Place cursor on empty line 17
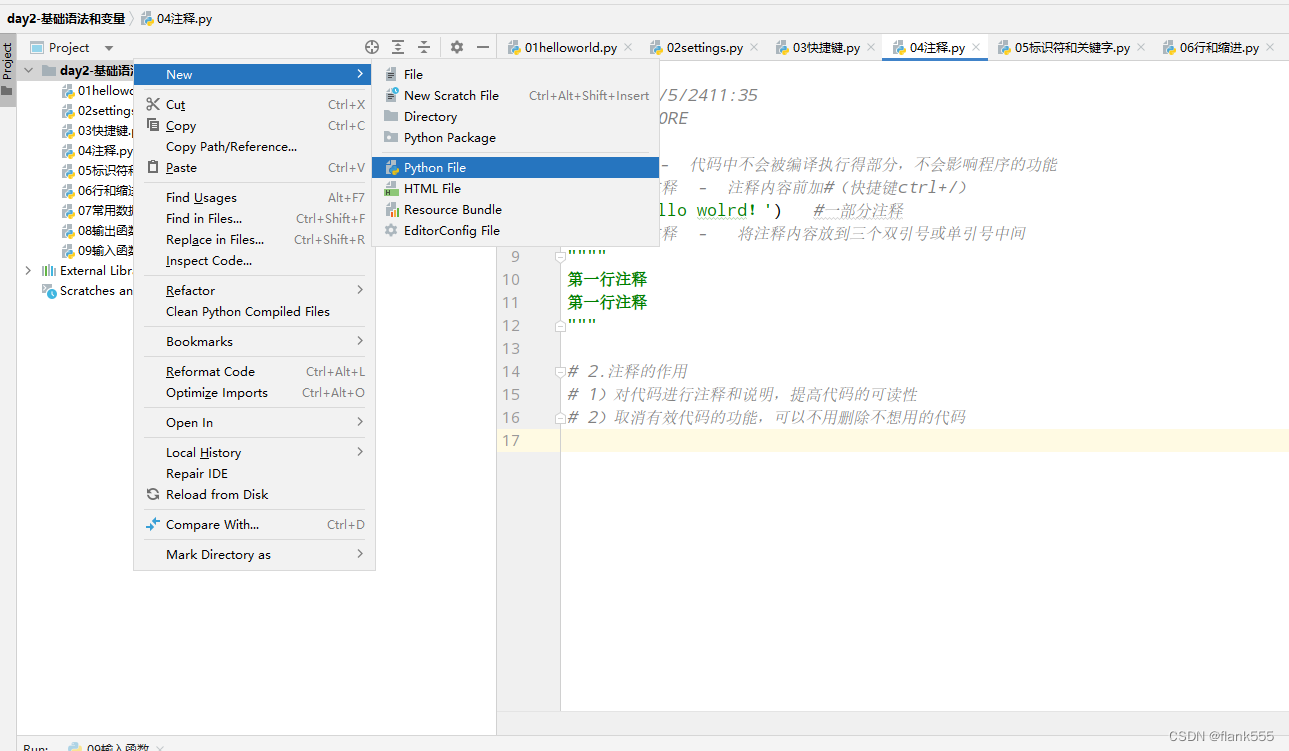Screen dimensions: 1289x751 (924, 440)
